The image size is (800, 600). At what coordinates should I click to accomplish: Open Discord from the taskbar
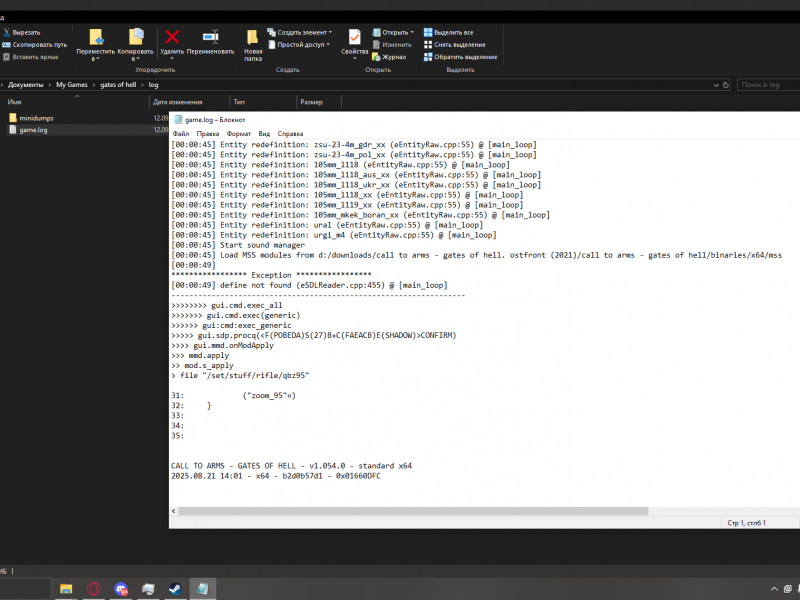pos(121,589)
